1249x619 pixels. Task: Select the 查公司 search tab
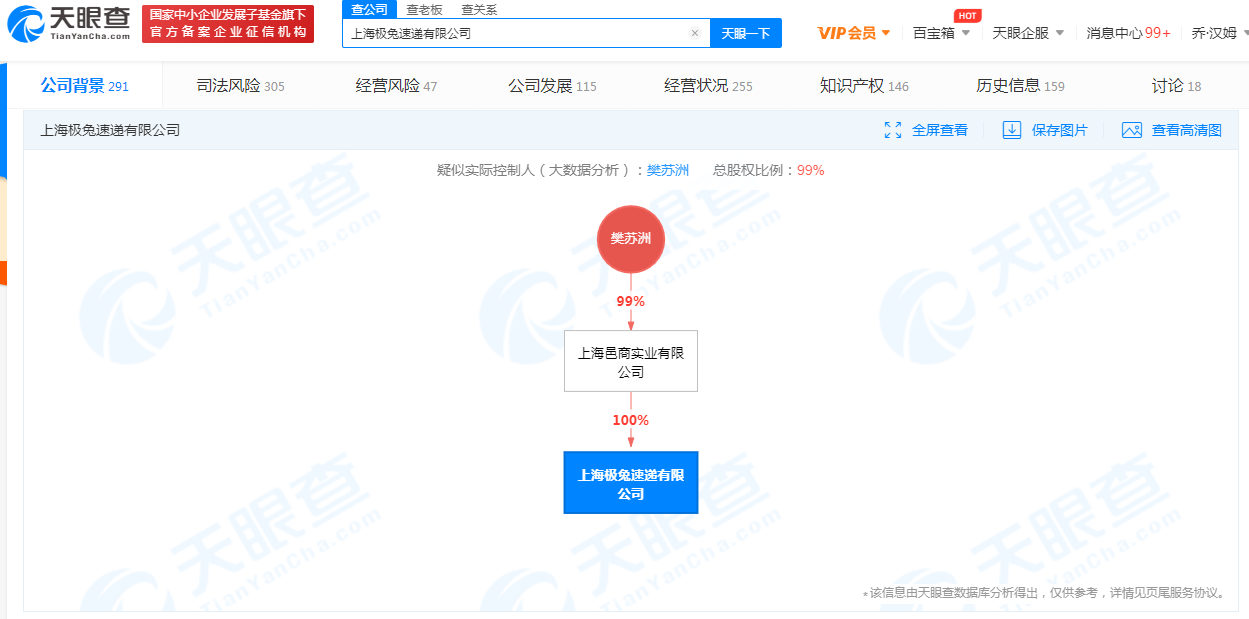click(x=369, y=9)
